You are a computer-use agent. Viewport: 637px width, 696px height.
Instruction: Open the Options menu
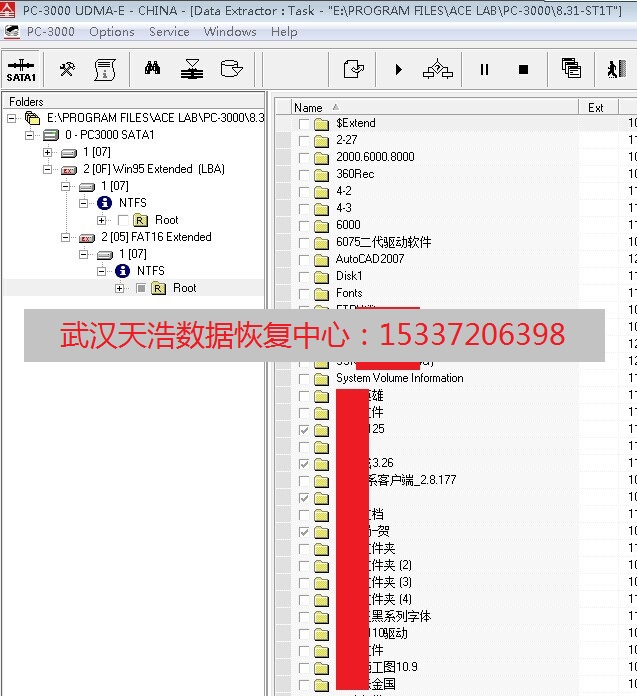tap(112, 32)
